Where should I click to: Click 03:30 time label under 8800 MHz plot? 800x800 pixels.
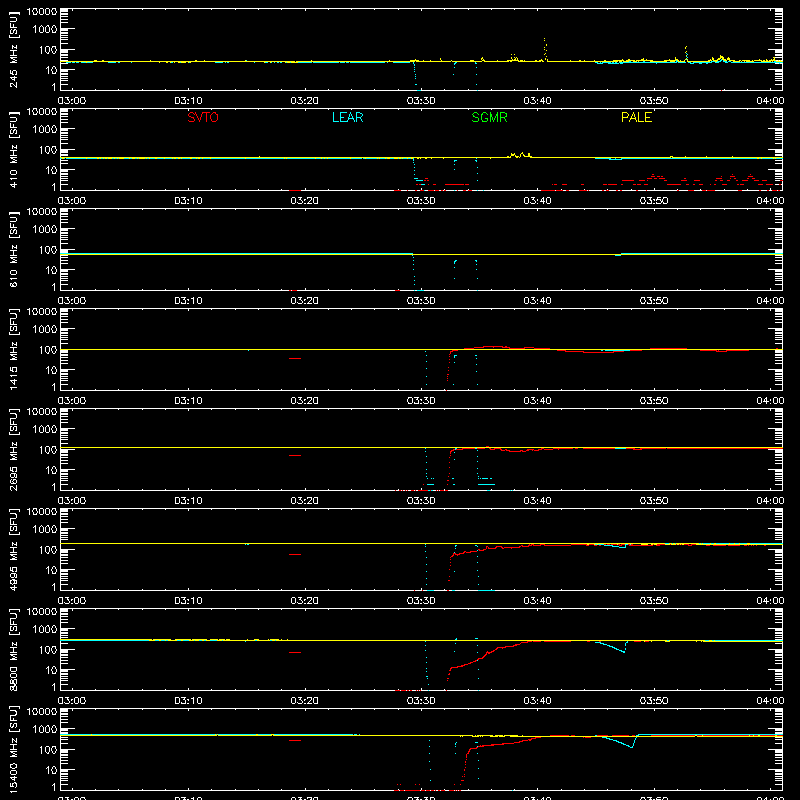tap(421, 701)
